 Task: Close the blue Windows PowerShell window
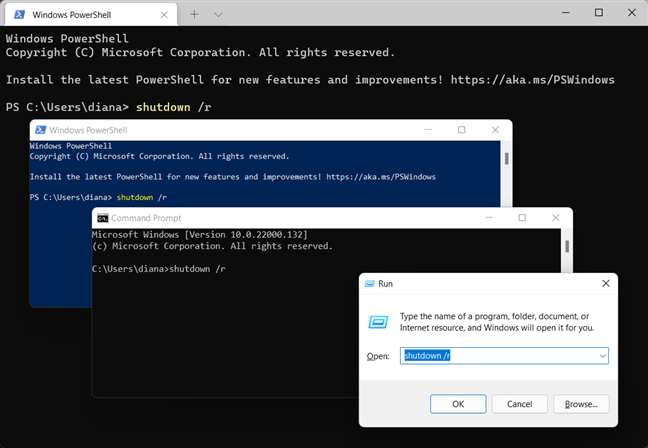[495, 130]
